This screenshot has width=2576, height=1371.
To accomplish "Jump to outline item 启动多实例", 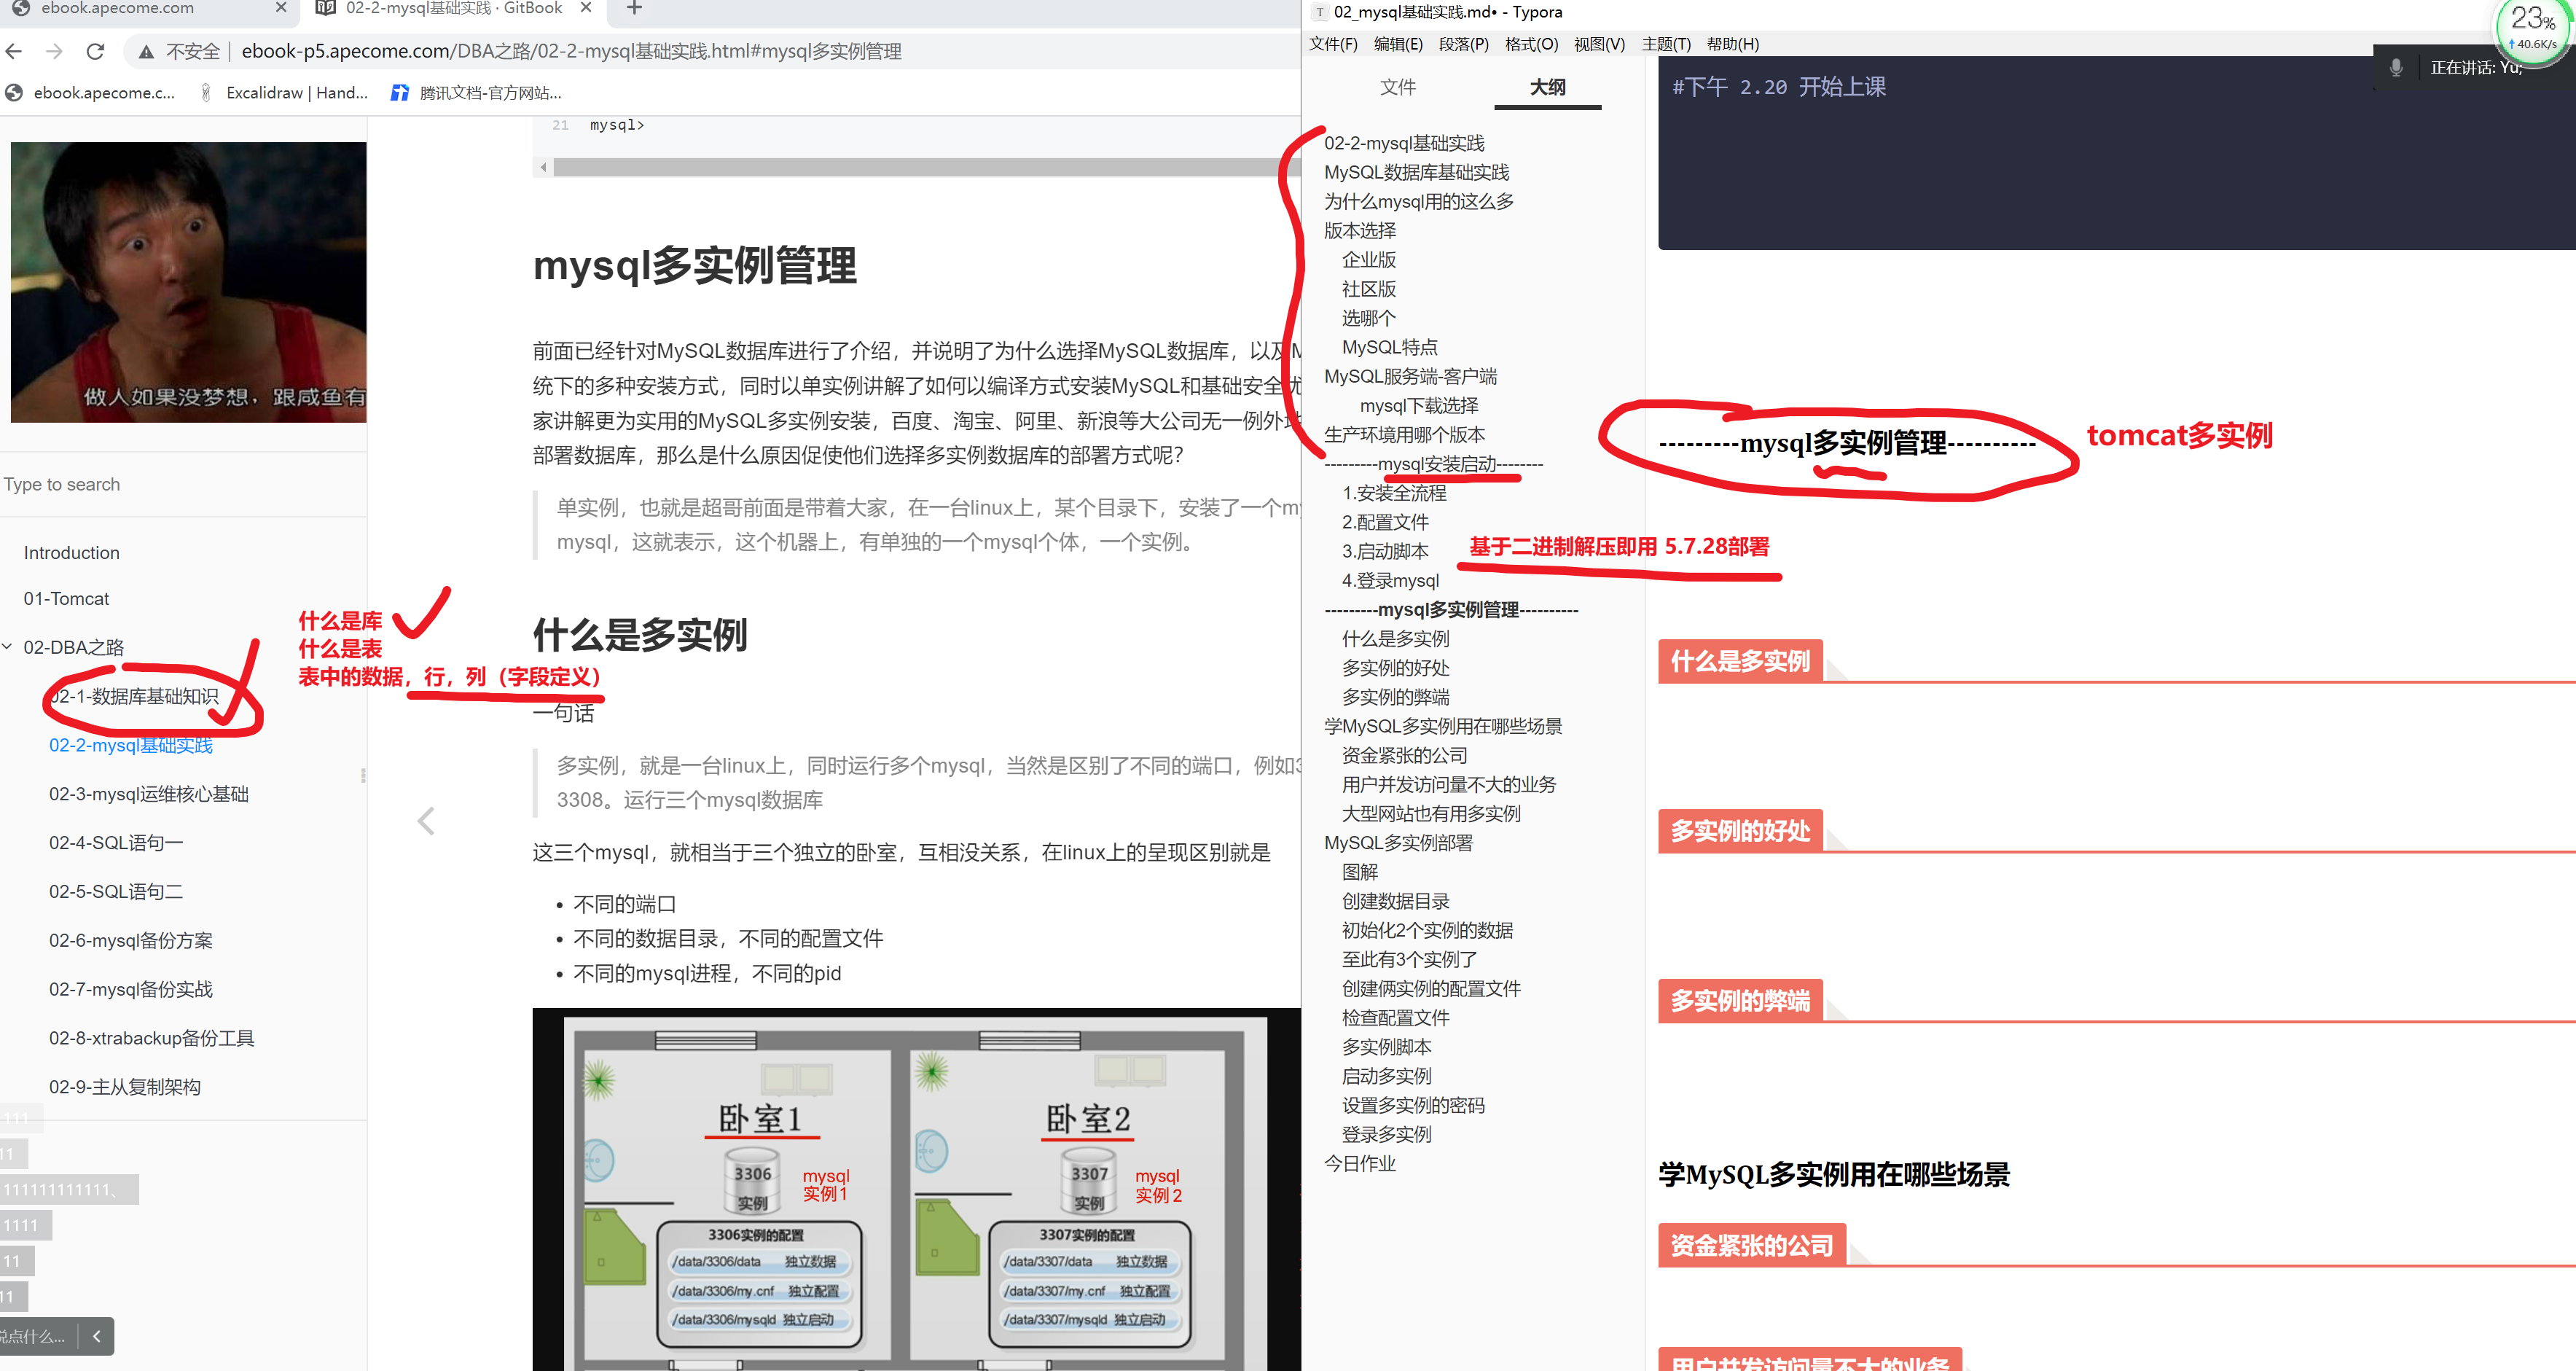I will (1387, 1077).
